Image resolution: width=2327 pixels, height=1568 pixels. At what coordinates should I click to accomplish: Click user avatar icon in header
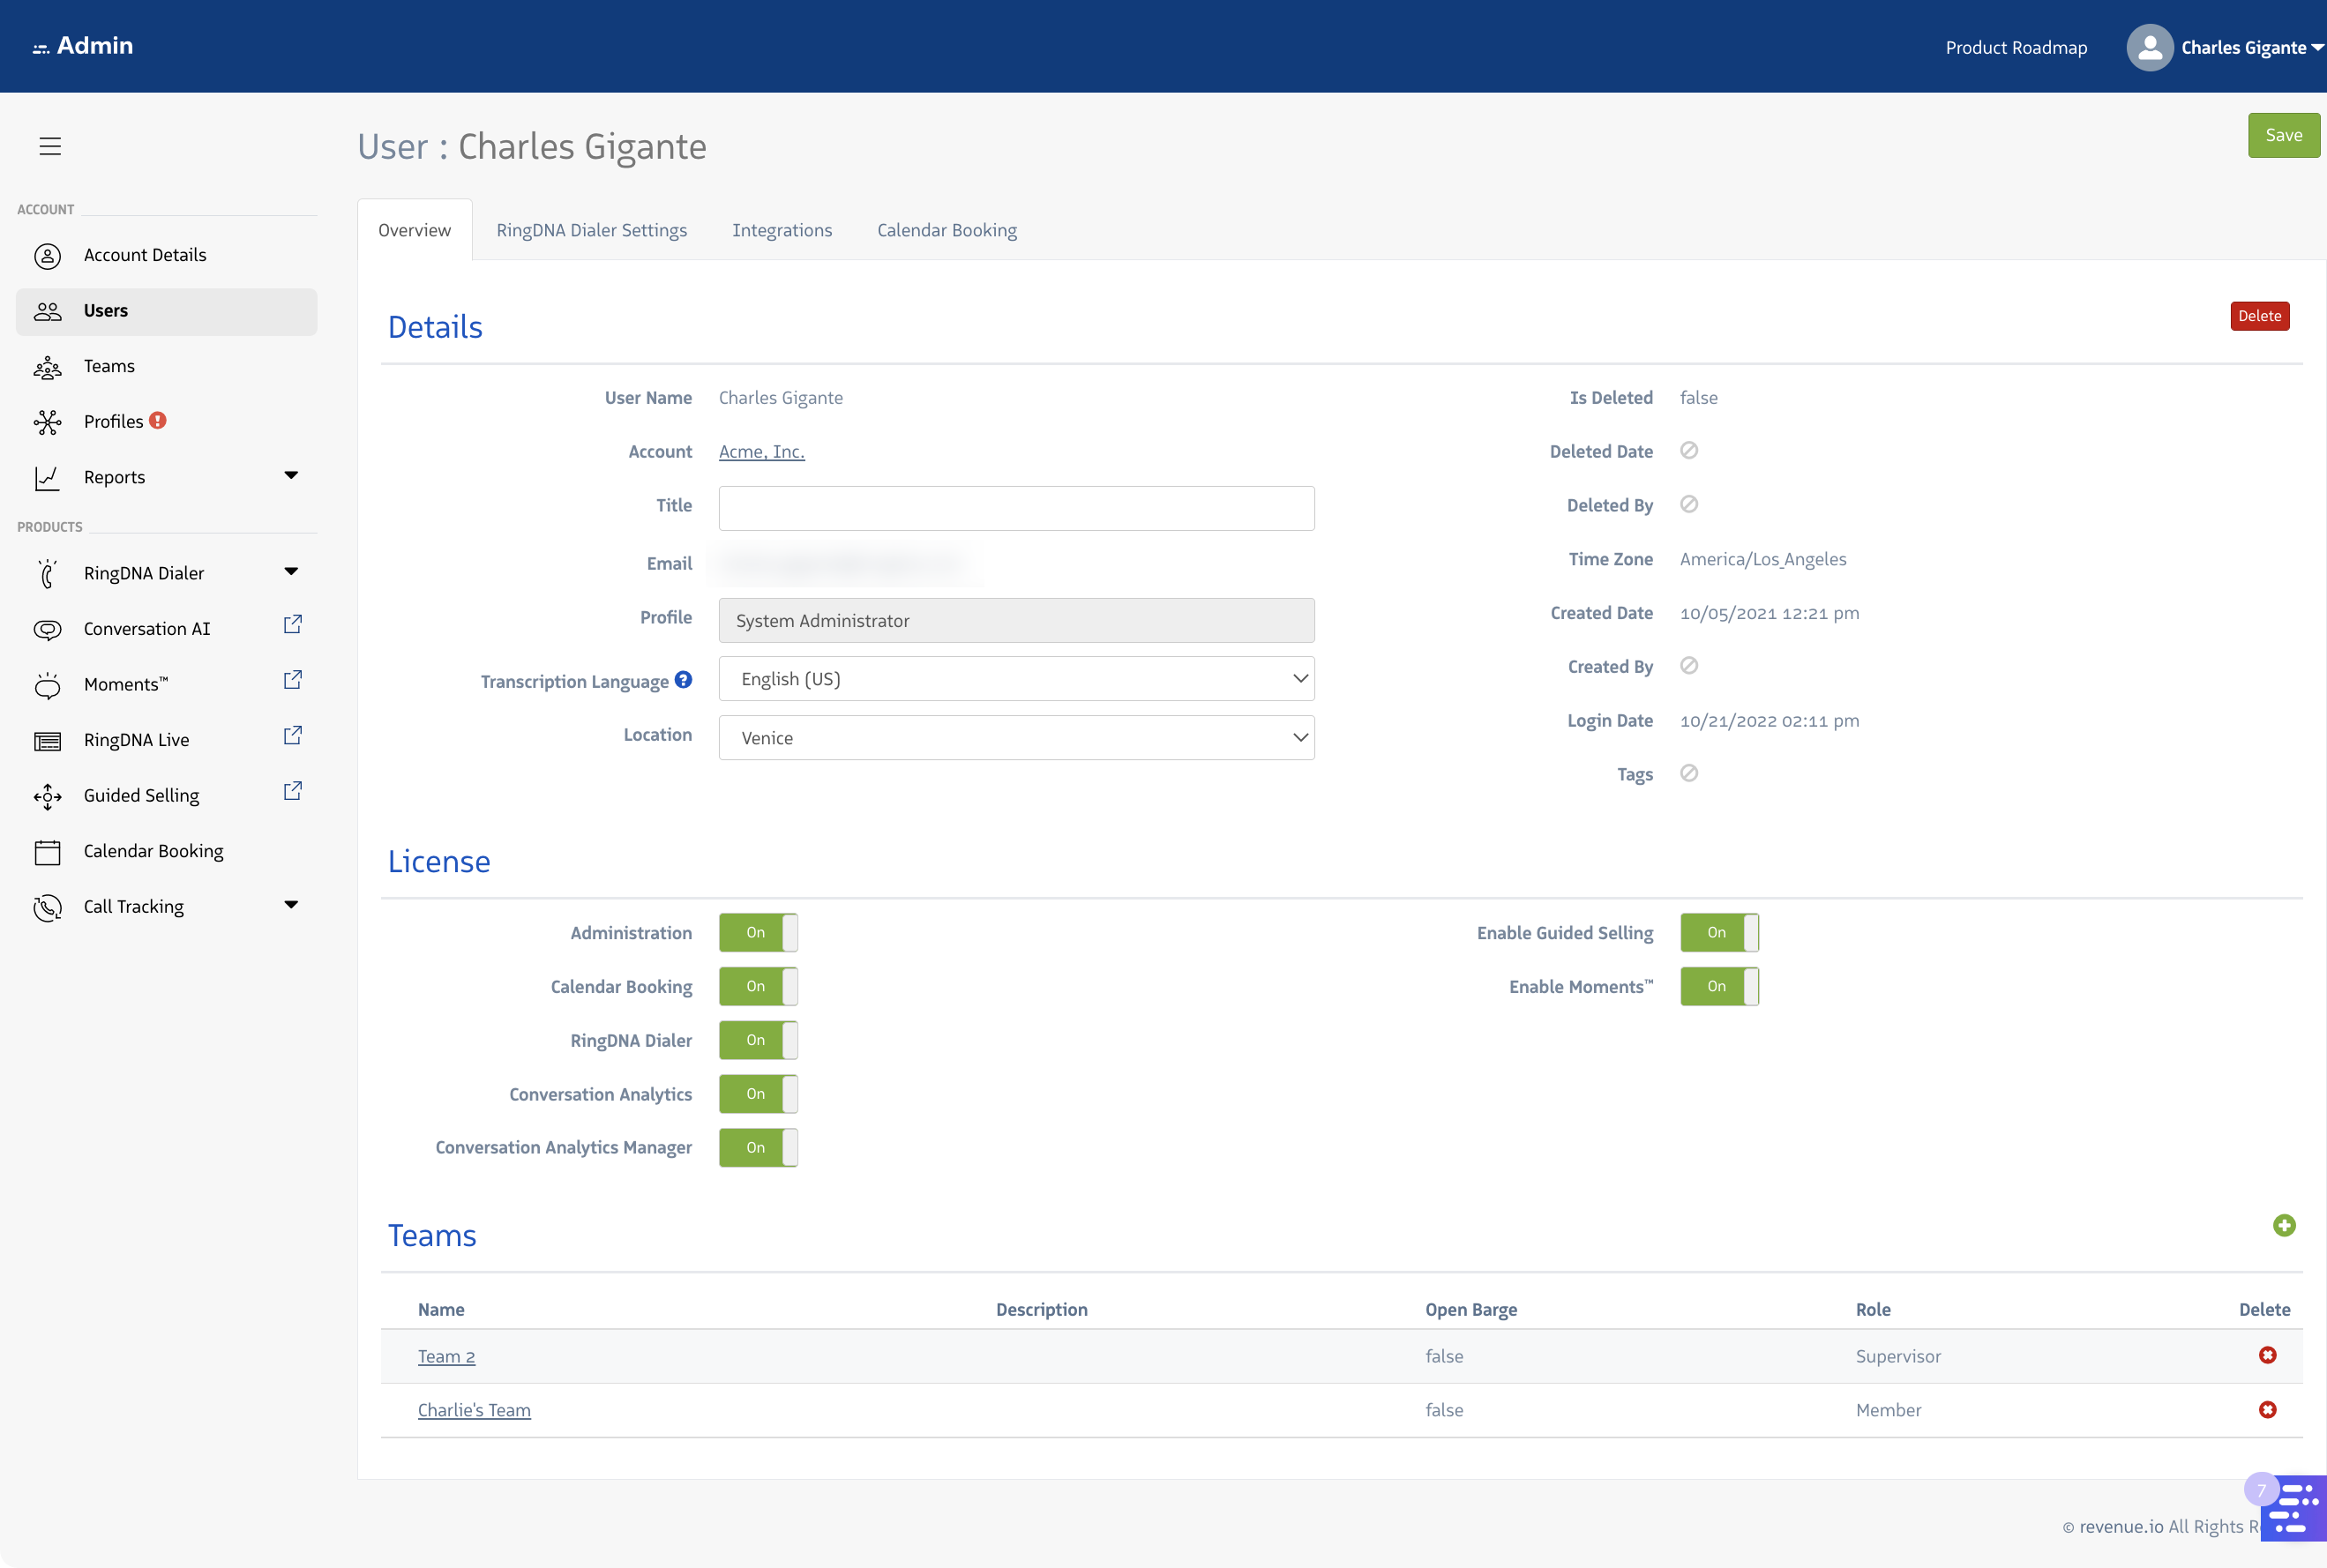[2149, 47]
